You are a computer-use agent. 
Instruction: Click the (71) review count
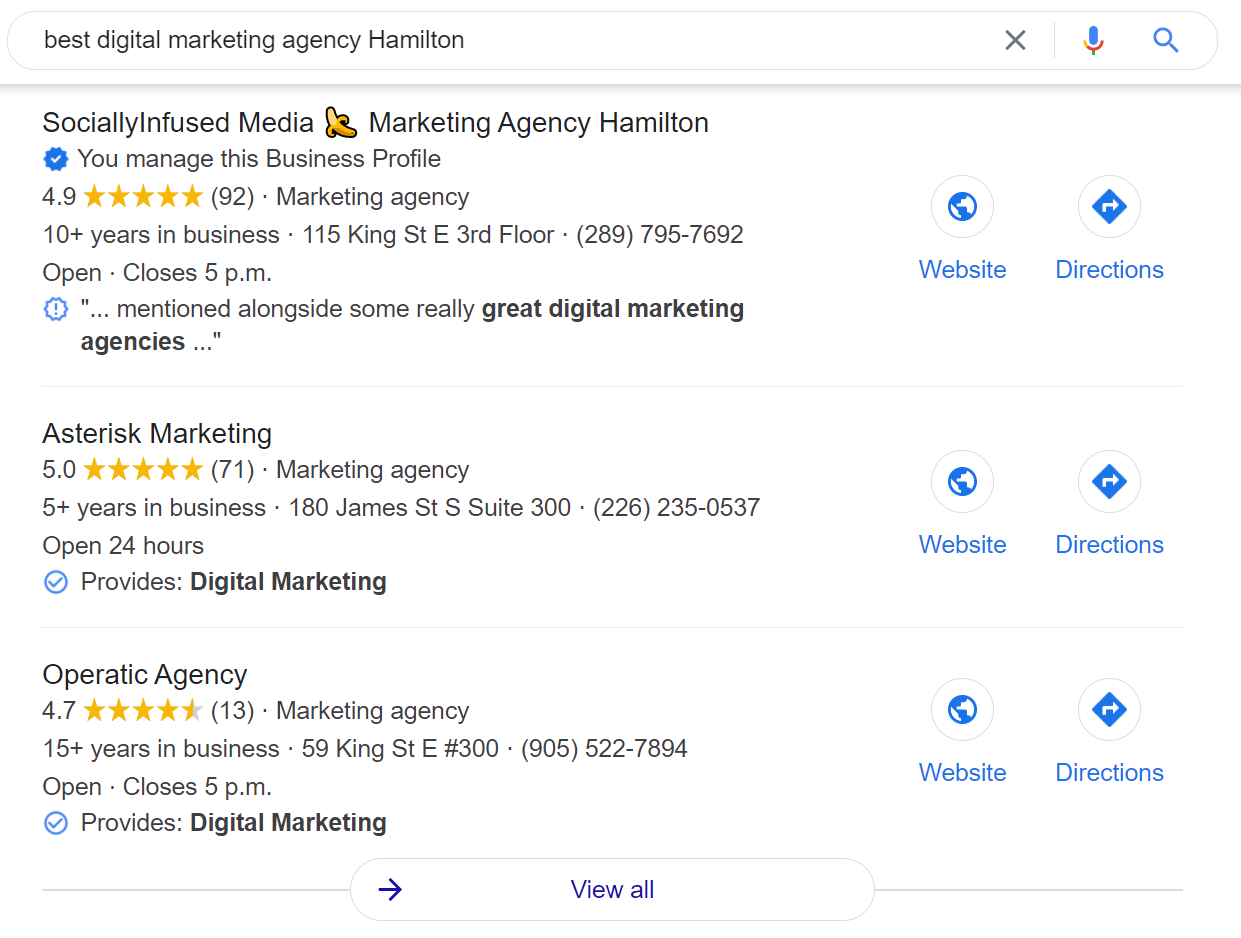coord(232,470)
